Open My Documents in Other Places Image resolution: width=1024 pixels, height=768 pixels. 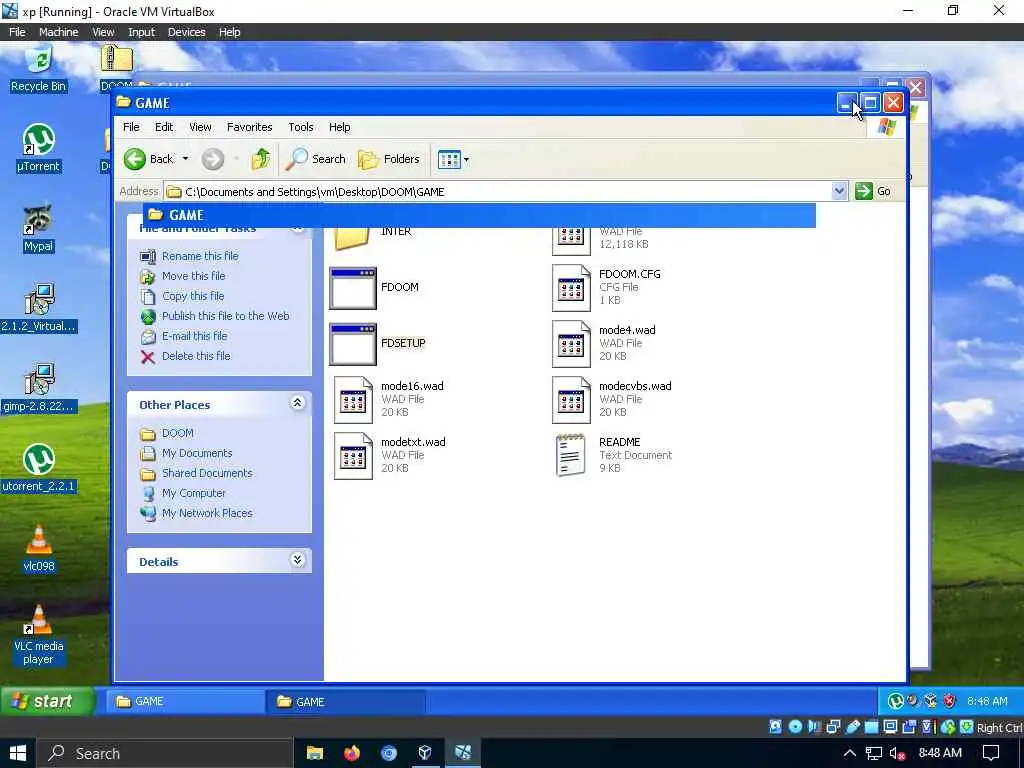[x=197, y=453]
